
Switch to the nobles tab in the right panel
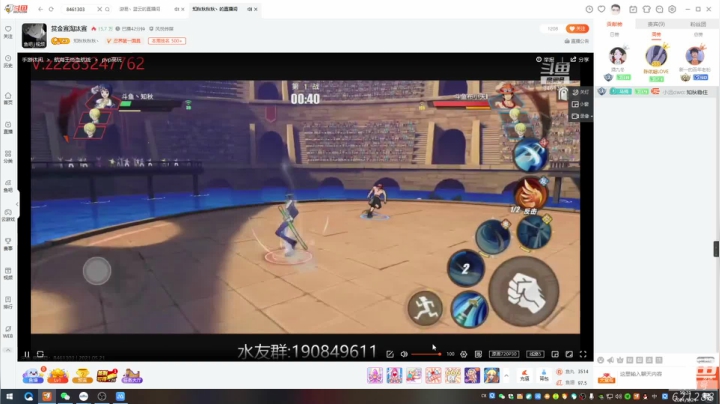656,24
